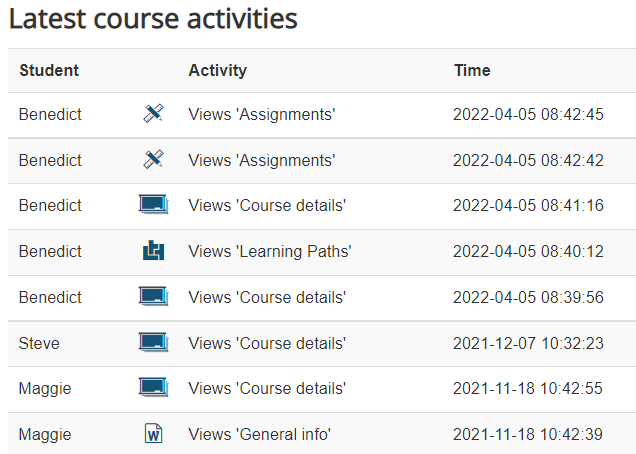The height and width of the screenshot is (454, 636).
Task: Click the Activity column header
Action: 217,71
